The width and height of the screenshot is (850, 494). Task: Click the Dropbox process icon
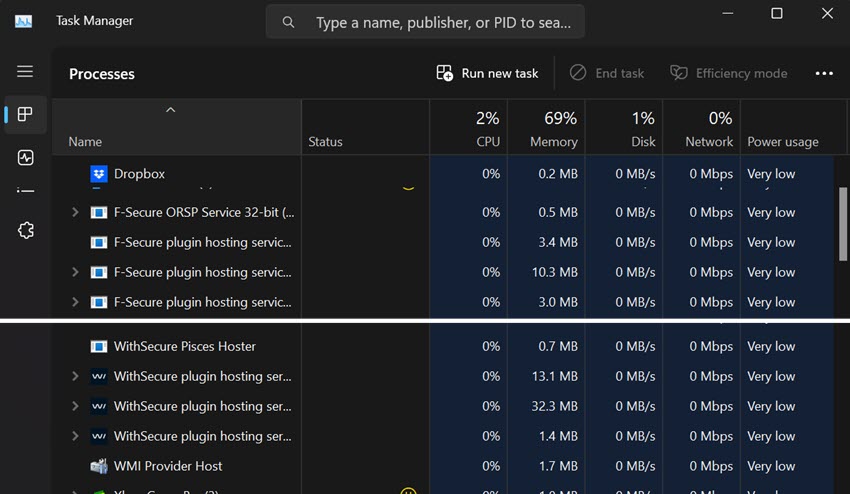(x=98, y=174)
